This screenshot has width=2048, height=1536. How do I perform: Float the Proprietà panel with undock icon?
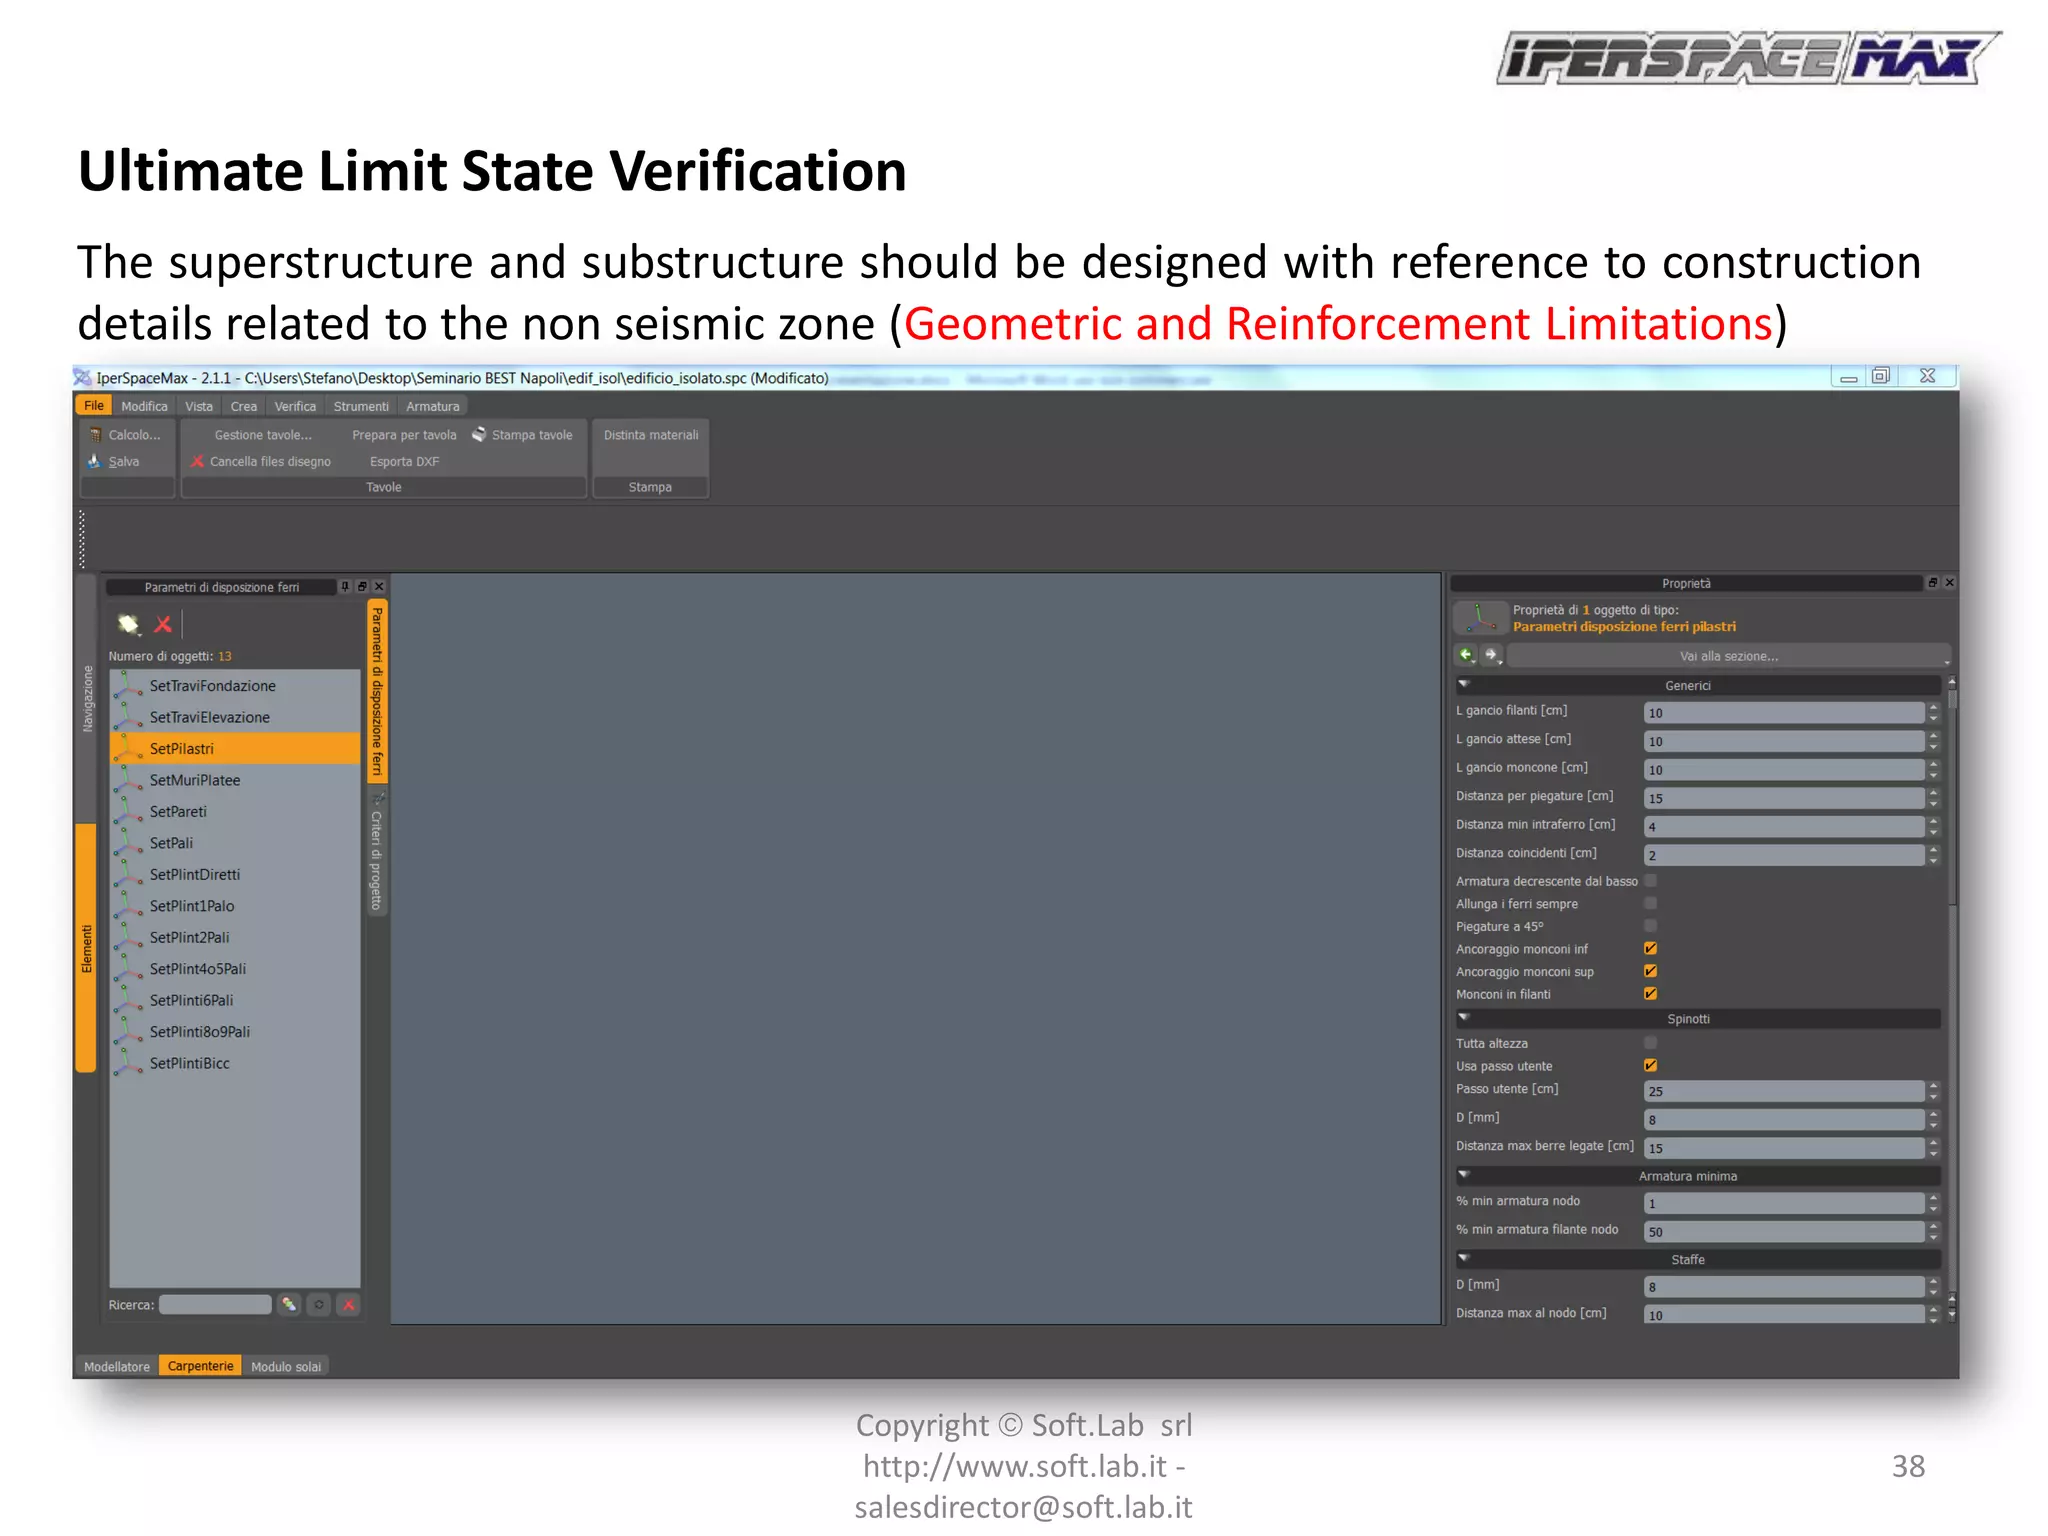tap(1932, 583)
